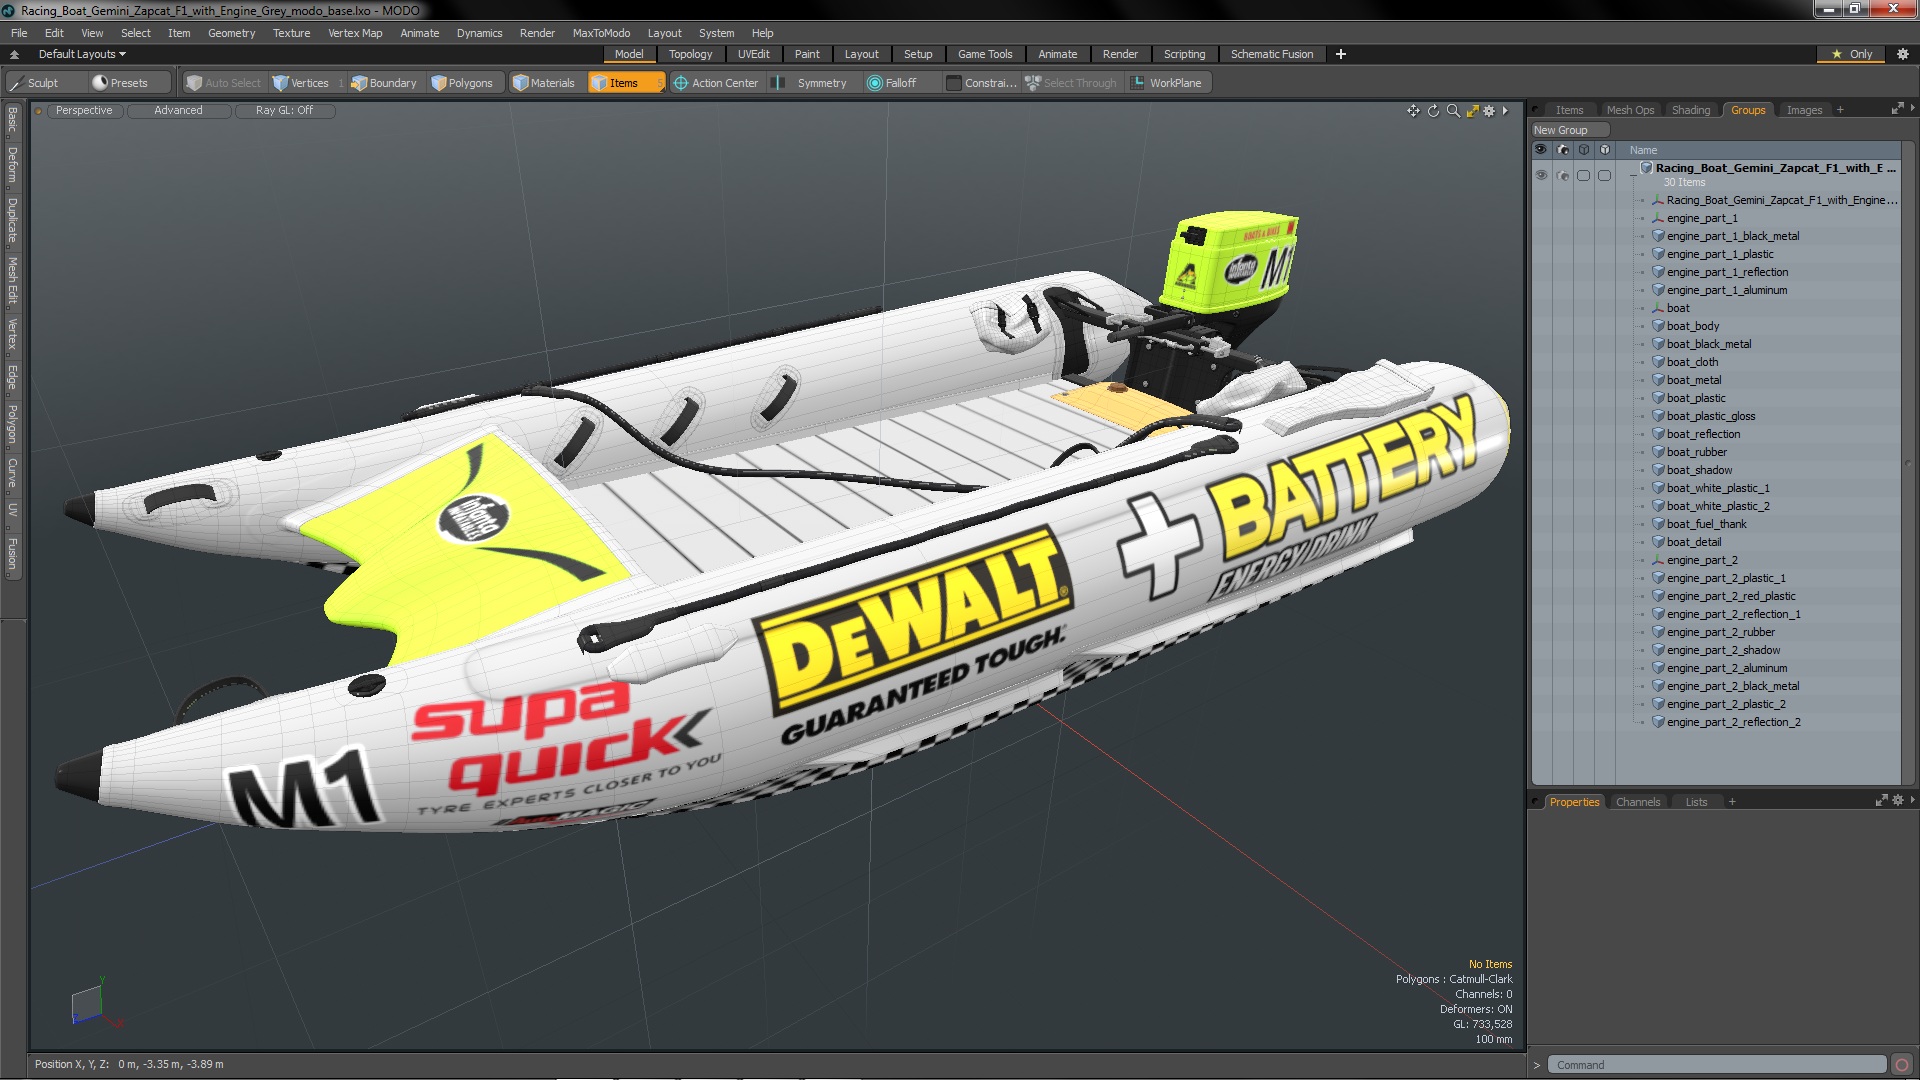Toggle Auto Select

coord(223,83)
